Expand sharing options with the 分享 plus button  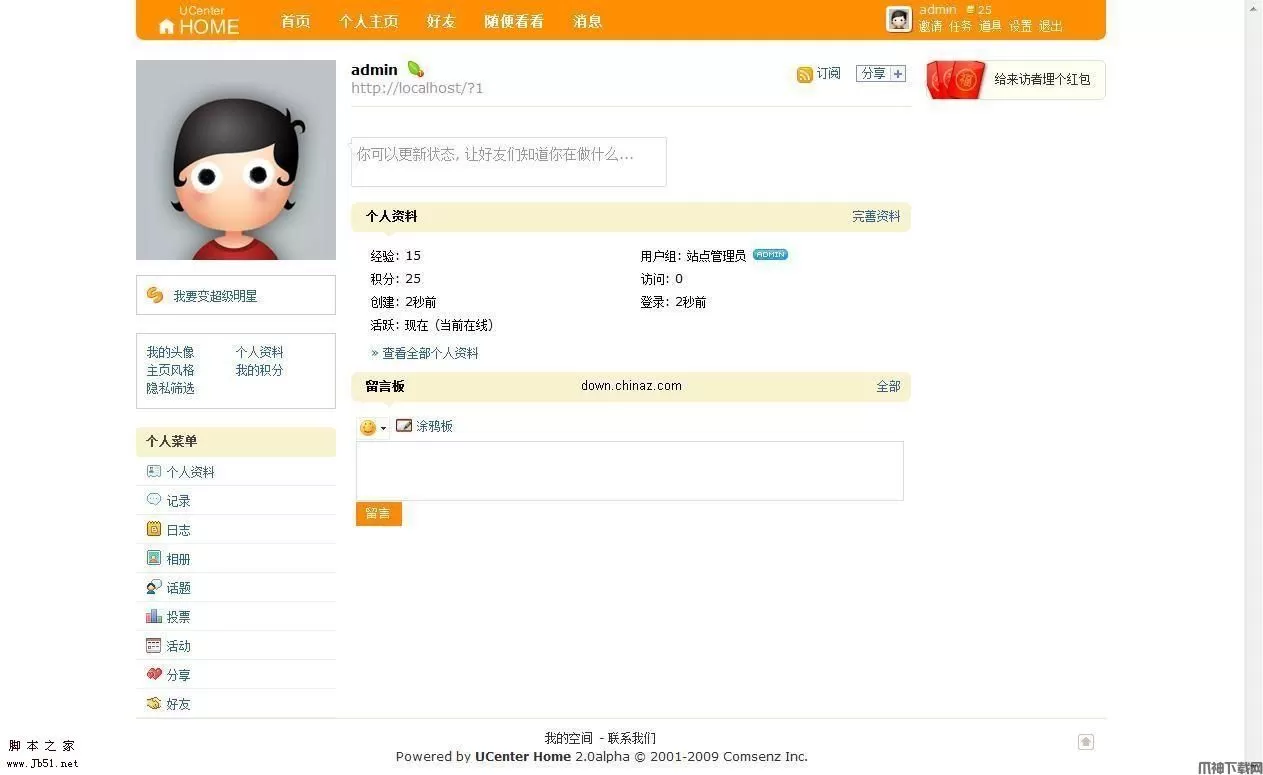pyautogui.click(x=899, y=73)
